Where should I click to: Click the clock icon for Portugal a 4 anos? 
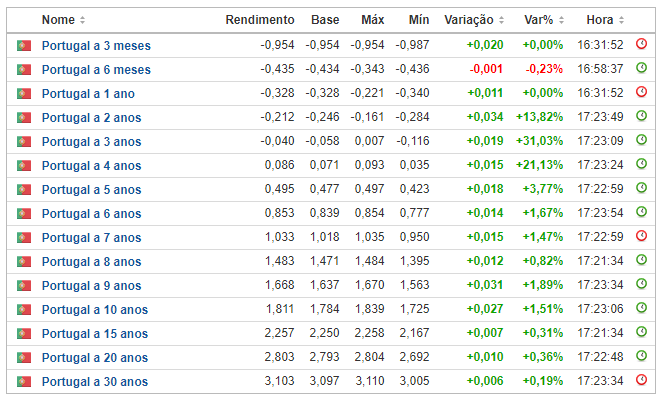[641, 164]
